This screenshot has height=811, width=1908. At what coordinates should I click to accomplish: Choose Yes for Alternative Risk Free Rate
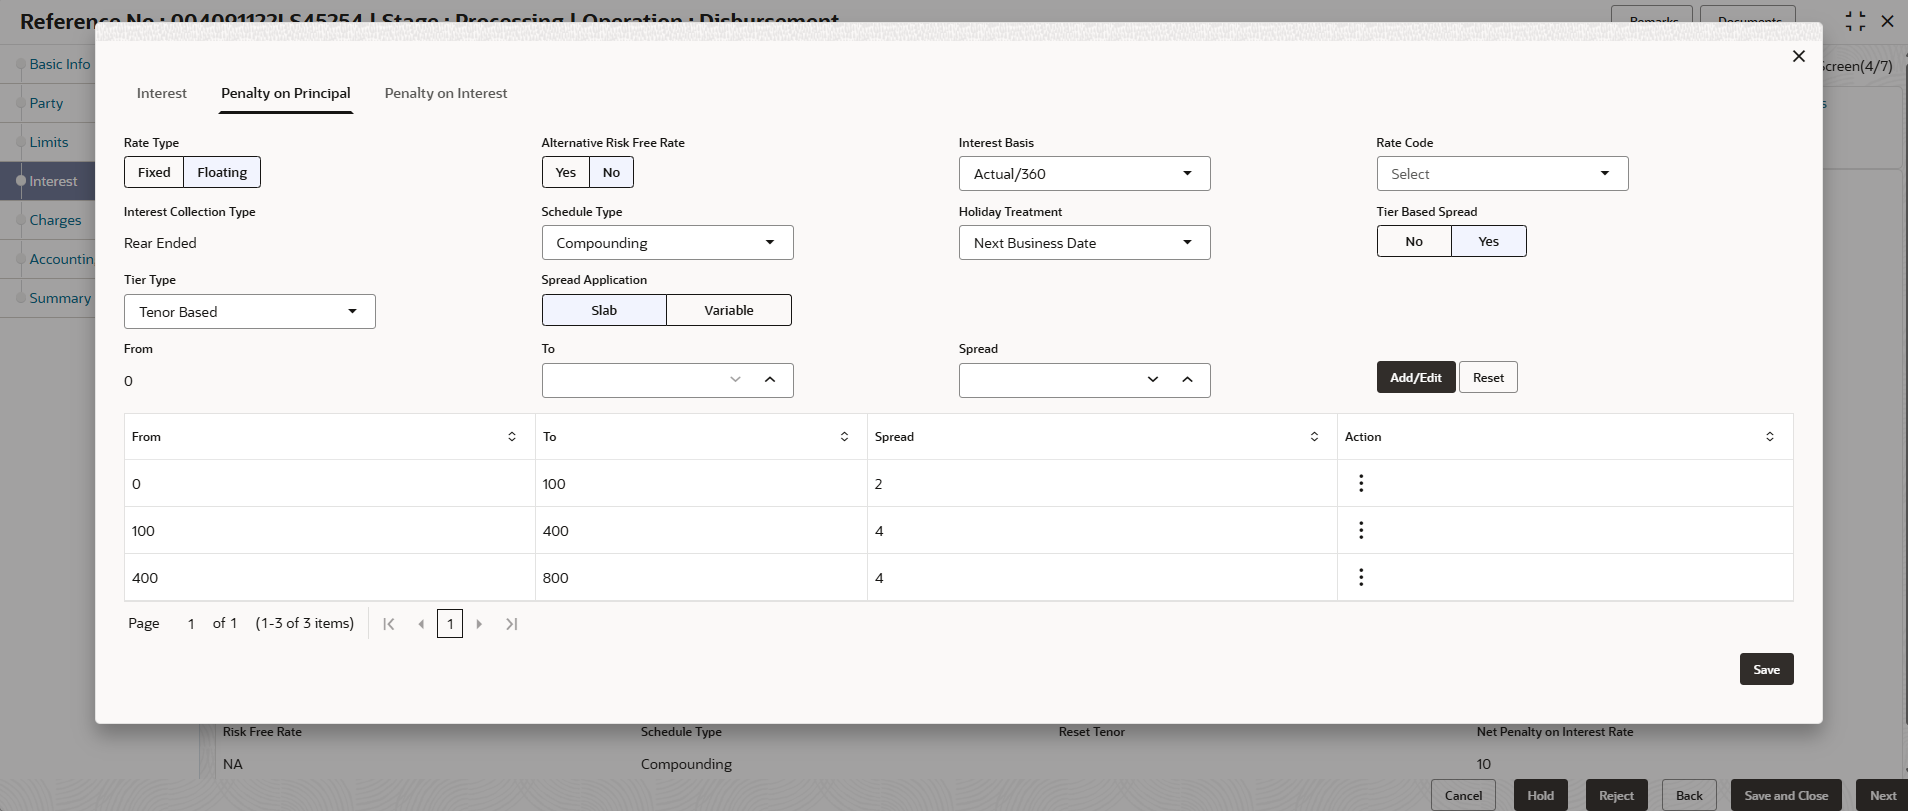566,172
